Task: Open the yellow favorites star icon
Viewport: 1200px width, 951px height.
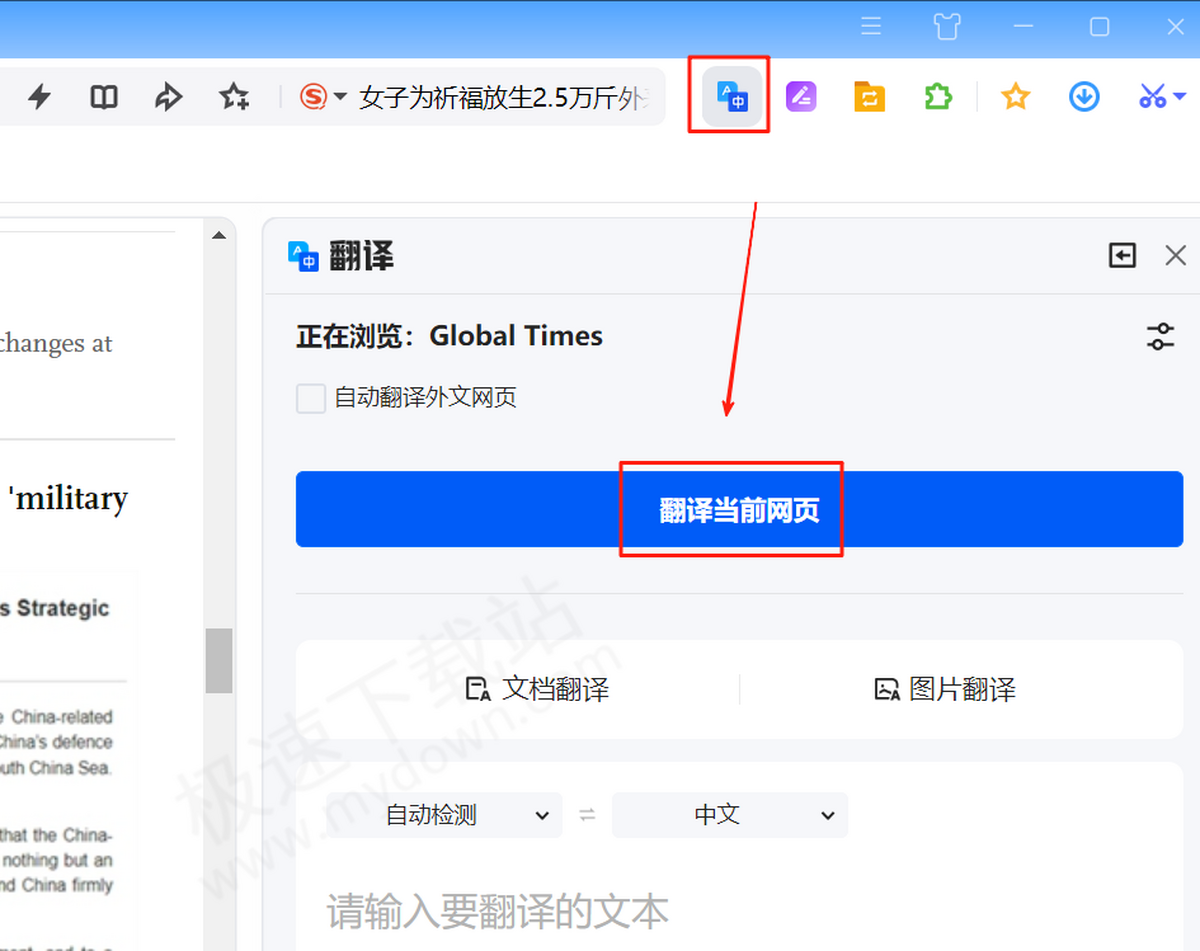Action: tap(1015, 96)
